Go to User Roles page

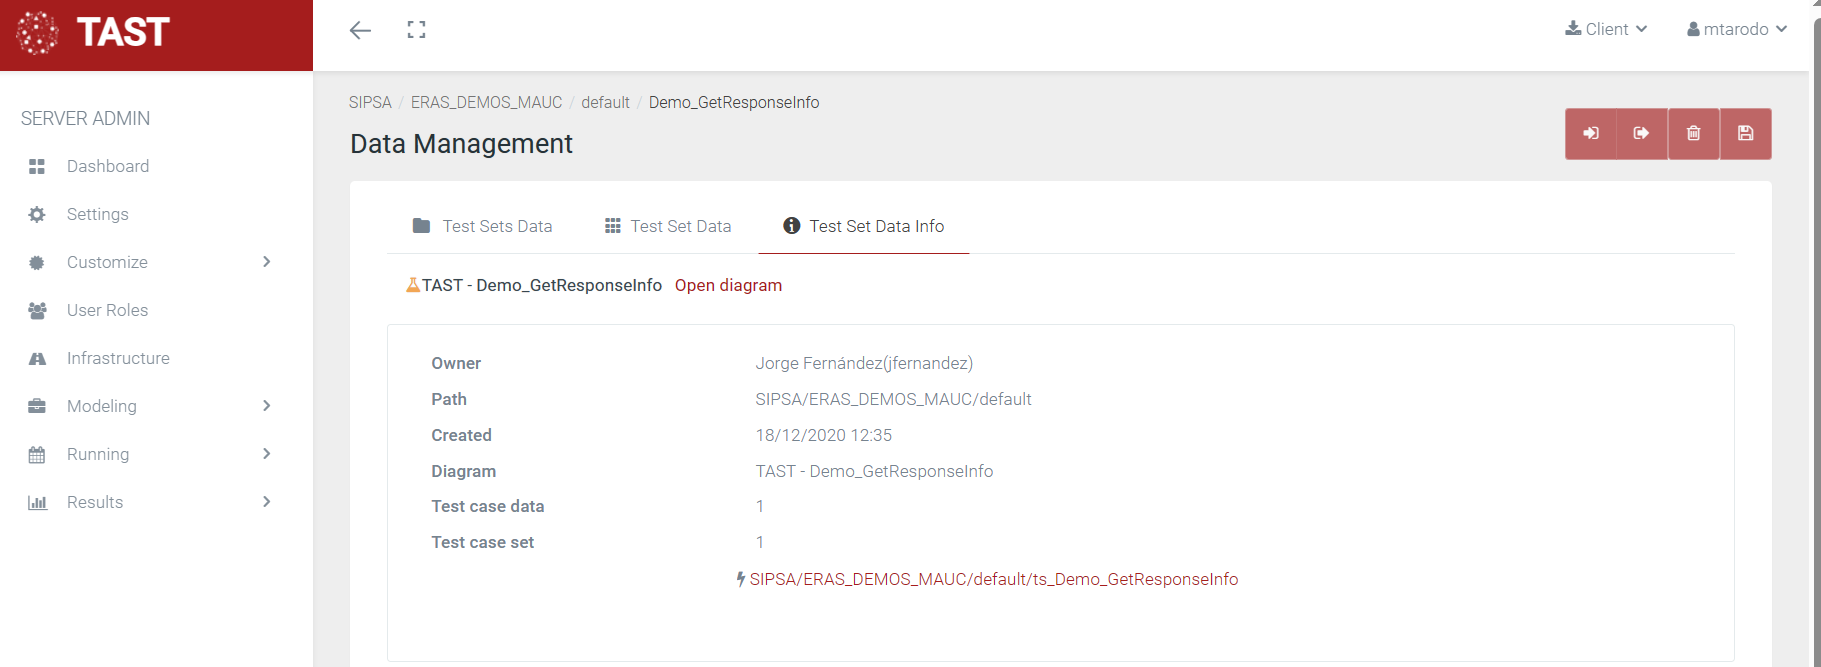pos(107,310)
